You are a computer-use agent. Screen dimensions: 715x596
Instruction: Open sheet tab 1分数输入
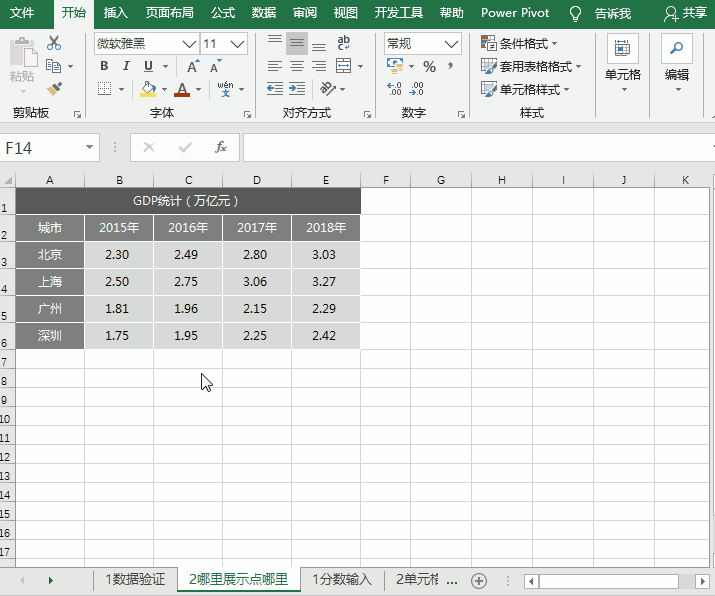tap(342, 579)
